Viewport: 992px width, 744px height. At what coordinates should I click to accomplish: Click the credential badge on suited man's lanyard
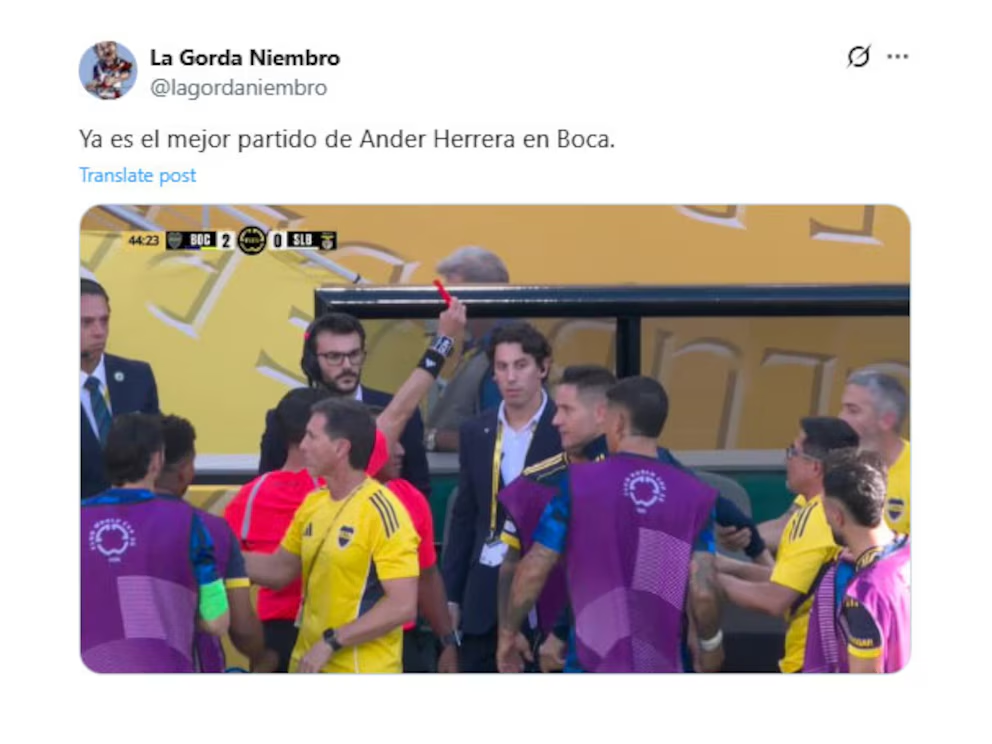click(x=492, y=552)
